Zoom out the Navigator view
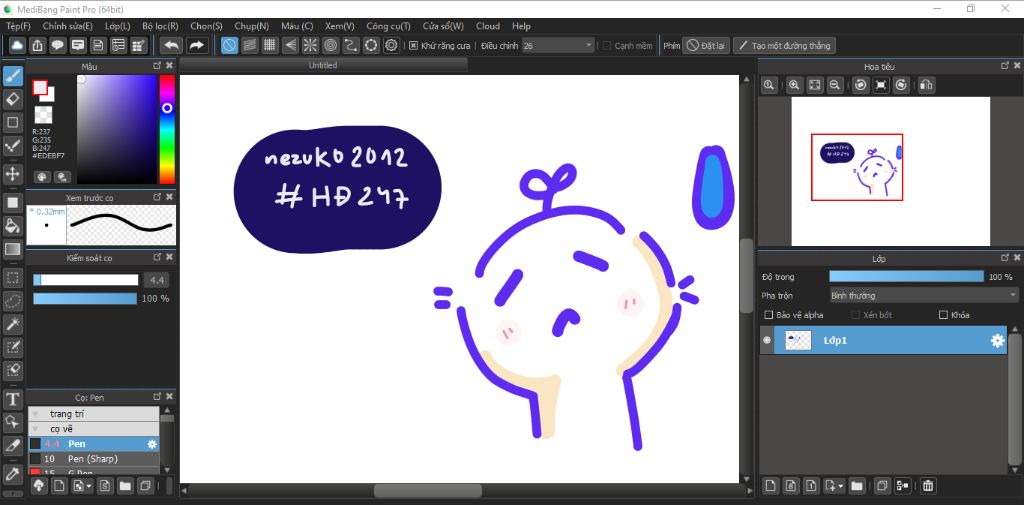The height and width of the screenshot is (505, 1024). click(x=834, y=85)
